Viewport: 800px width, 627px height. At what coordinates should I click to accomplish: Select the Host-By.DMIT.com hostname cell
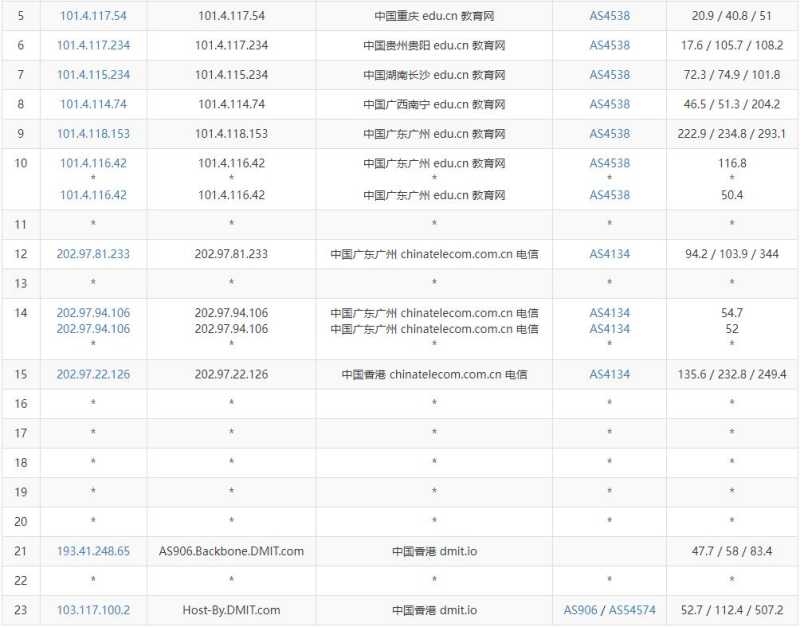point(231,610)
